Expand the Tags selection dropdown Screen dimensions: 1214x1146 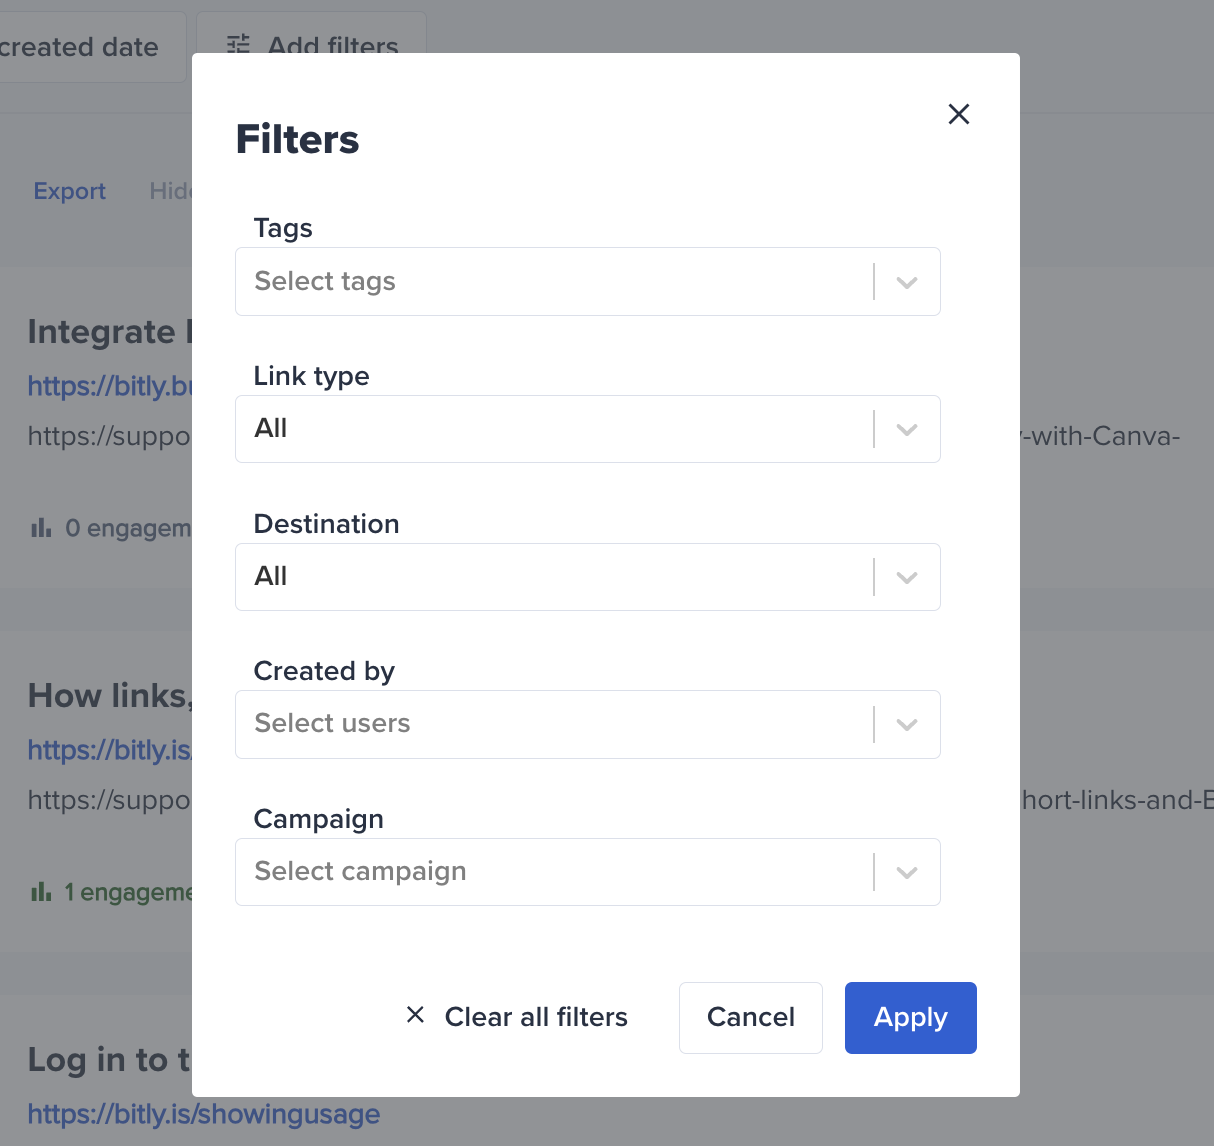coord(906,282)
